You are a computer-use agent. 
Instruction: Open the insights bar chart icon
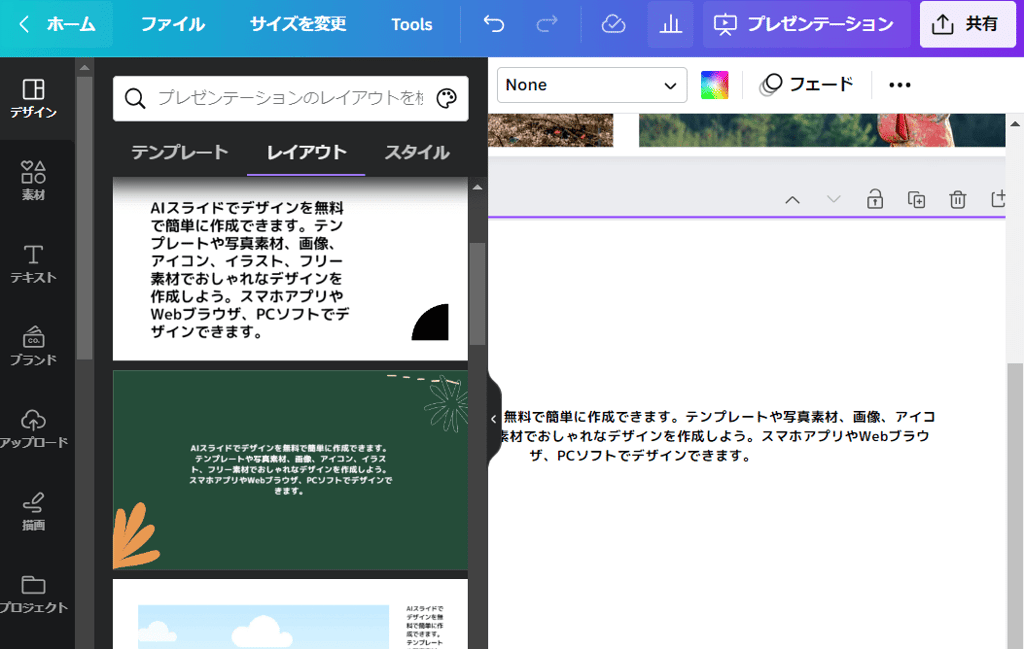click(670, 24)
